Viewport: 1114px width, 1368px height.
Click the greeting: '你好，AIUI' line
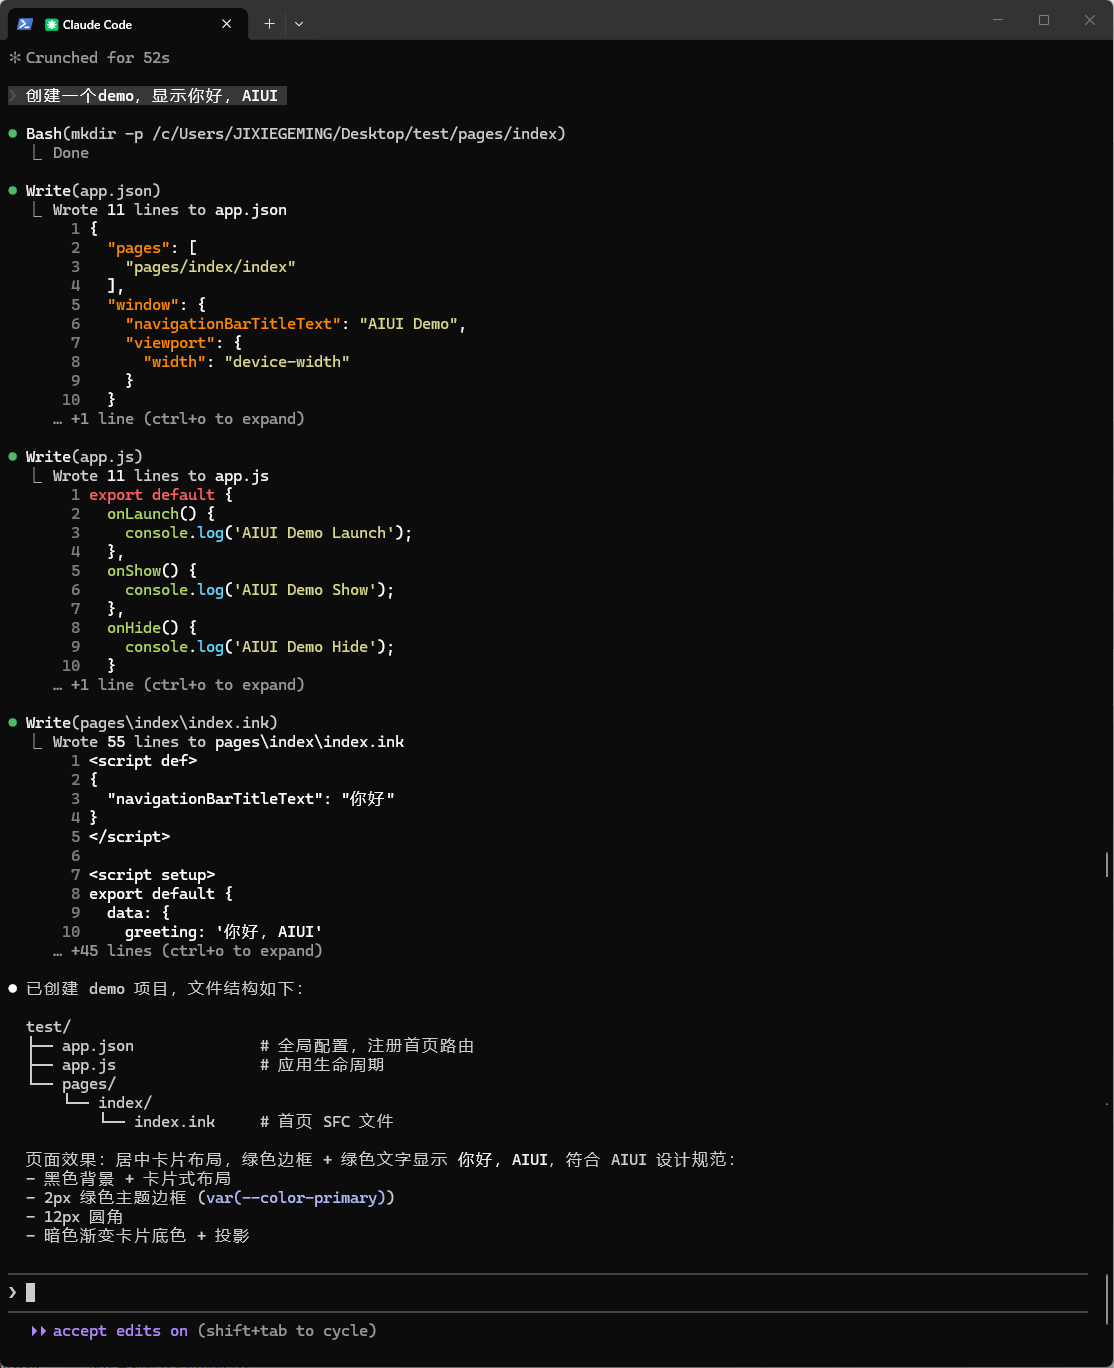pos(224,932)
